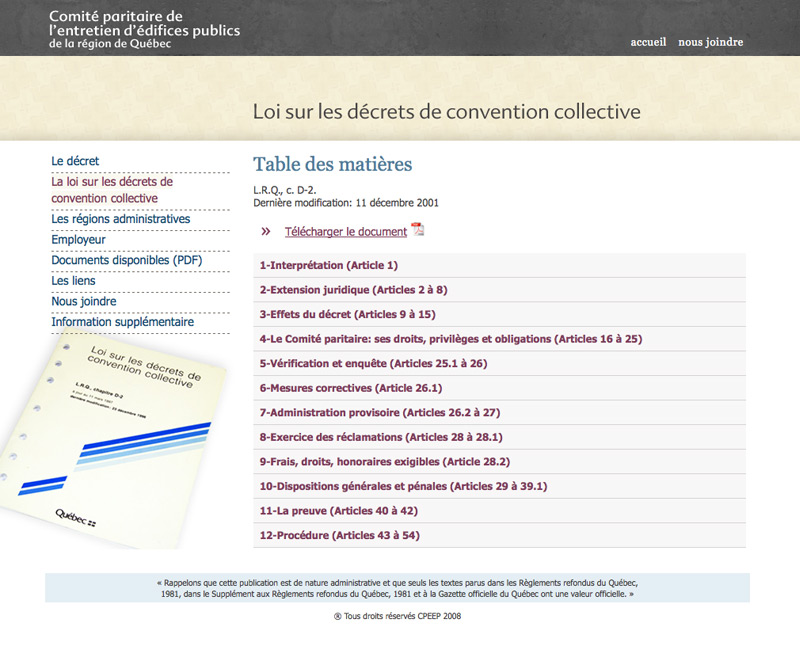Expand 2-Extension juridique section
This screenshot has height=665, width=800.
point(353,290)
